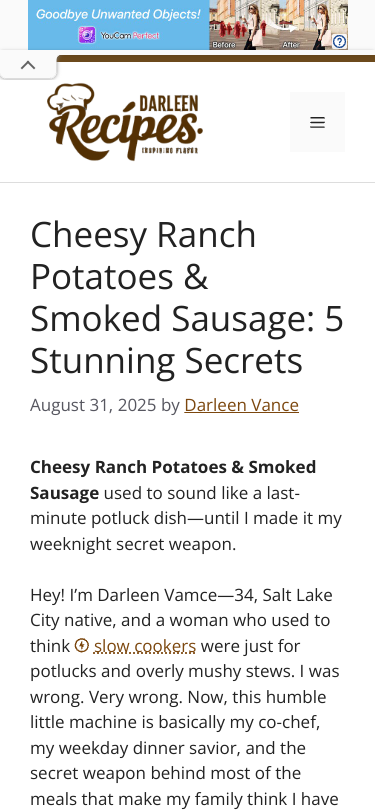Click the Recipes wordmark in the site logo

pyautogui.click(x=124, y=130)
